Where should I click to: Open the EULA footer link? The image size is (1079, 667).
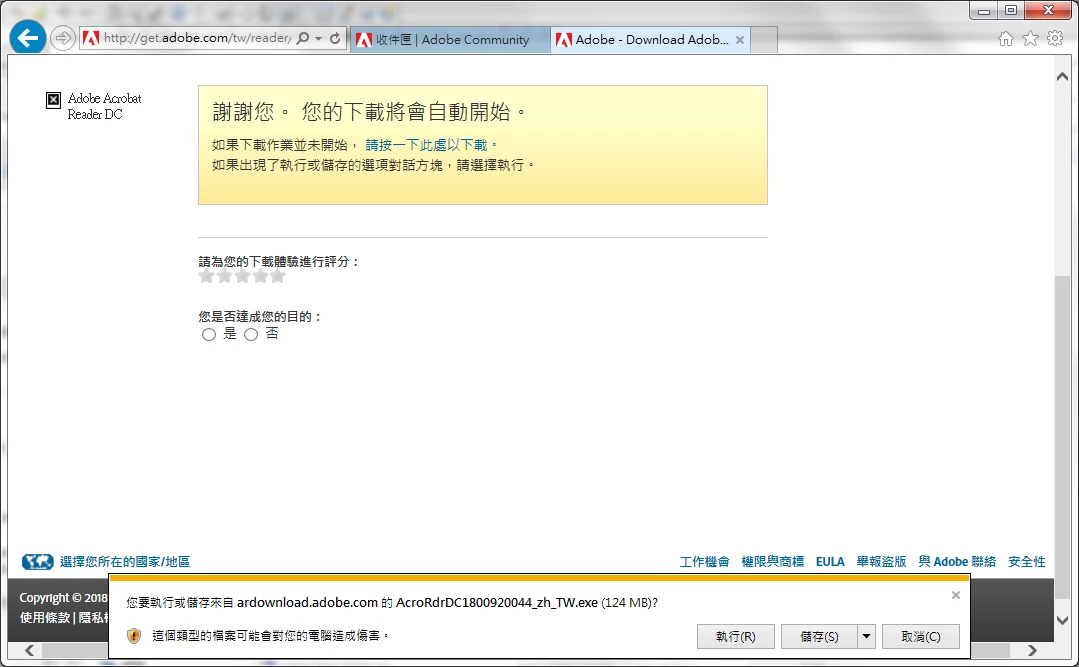click(830, 562)
